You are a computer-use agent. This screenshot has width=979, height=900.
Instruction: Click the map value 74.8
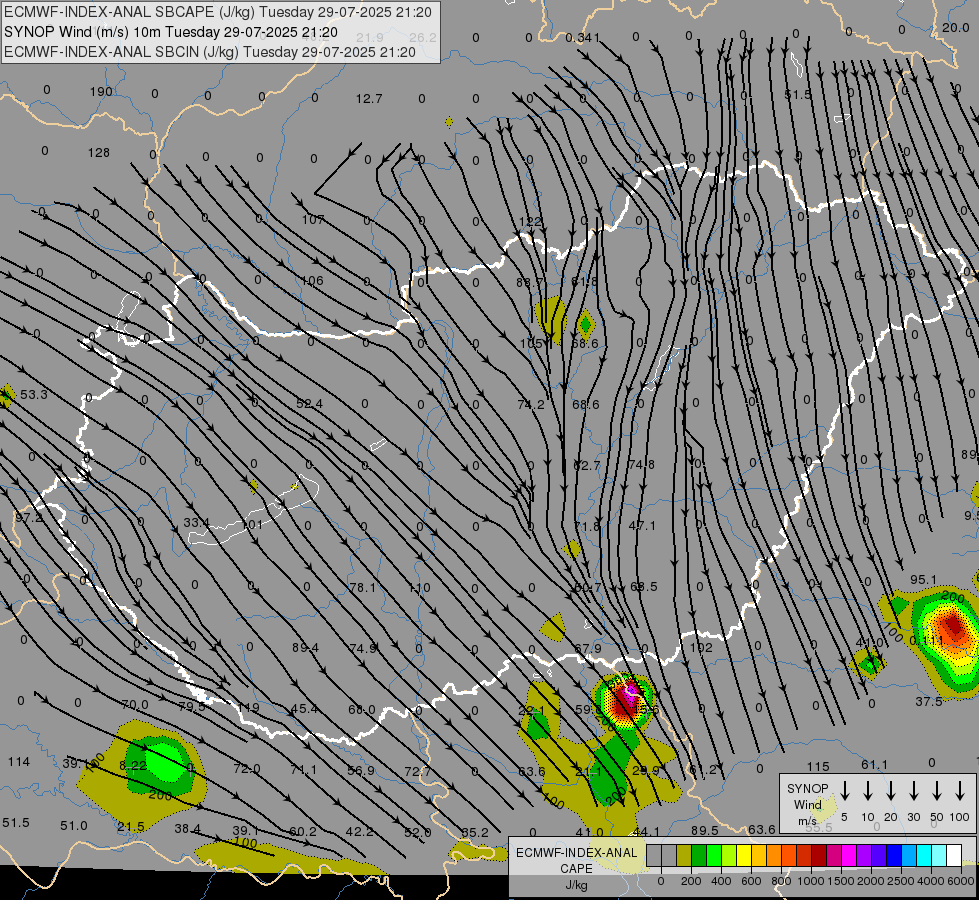coord(642,464)
